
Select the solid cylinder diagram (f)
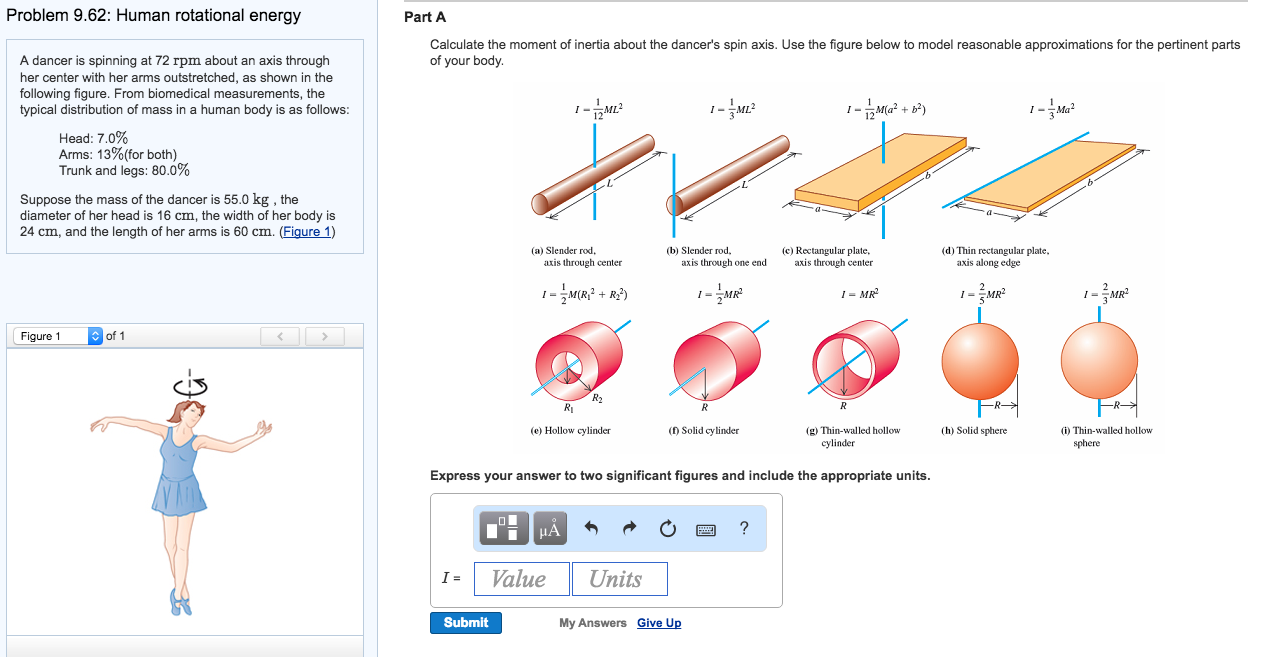pyautogui.click(x=717, y=360)
